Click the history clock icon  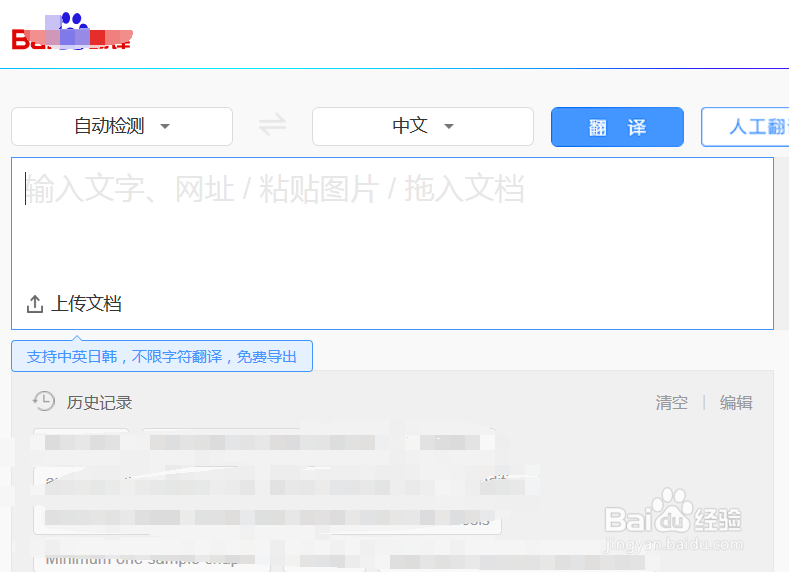[x=44, y=401]
